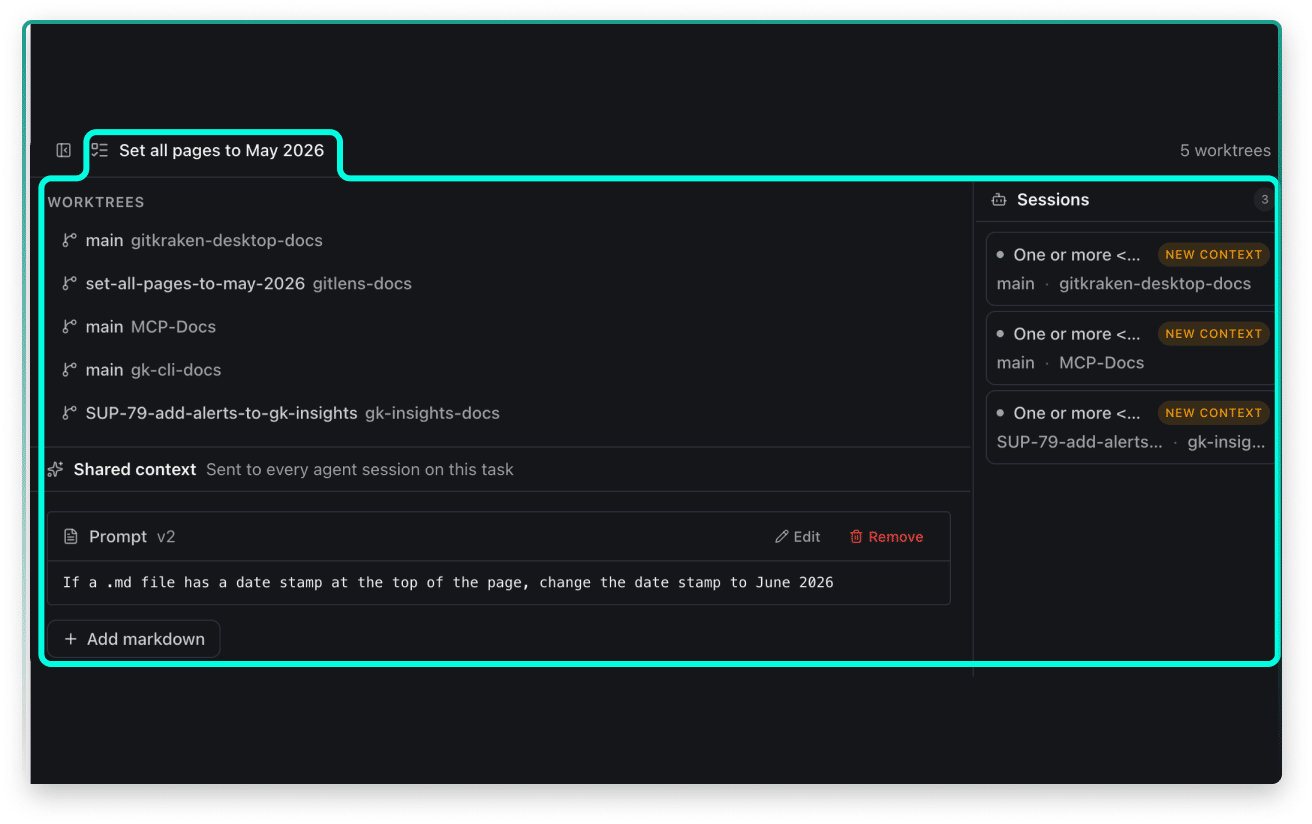The width and height of the screenshot is (1312, 824).
Task: Toggle the sidebar panel icon
Action: pyautogui.click(x=64, y=151)
